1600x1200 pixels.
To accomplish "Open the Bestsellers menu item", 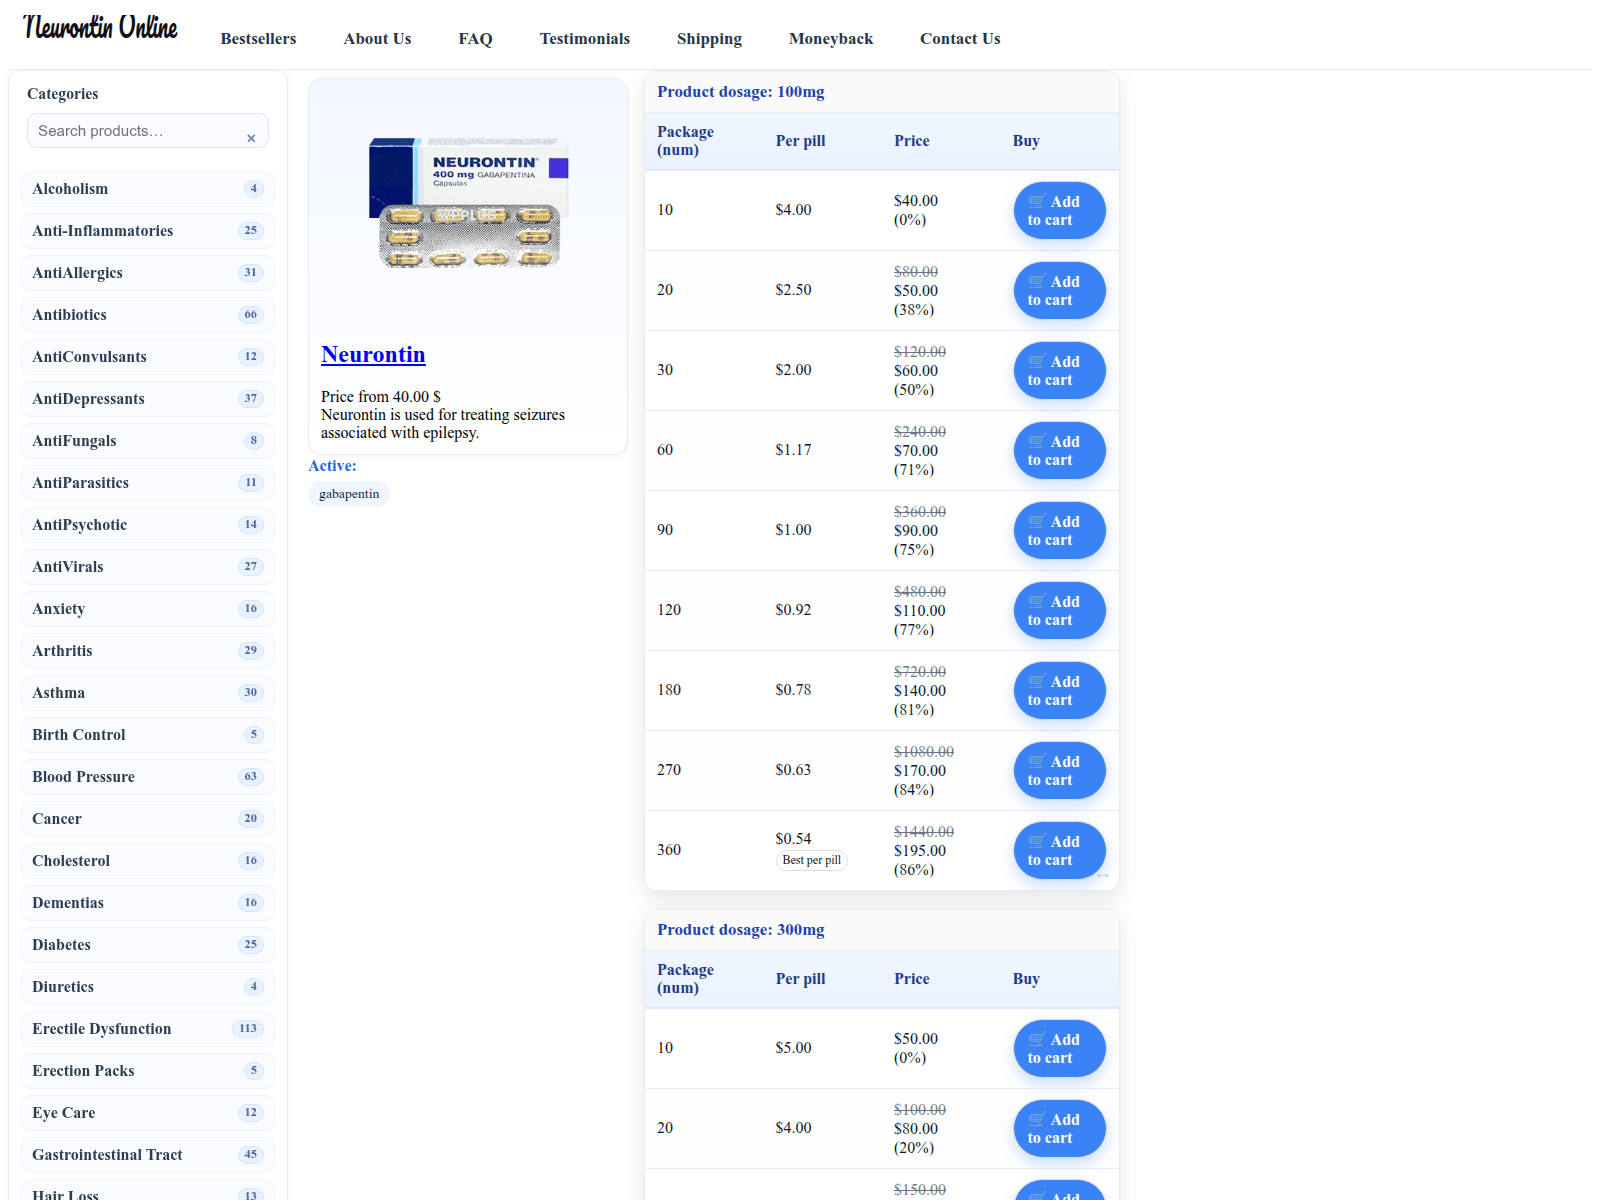I will 258,39.
